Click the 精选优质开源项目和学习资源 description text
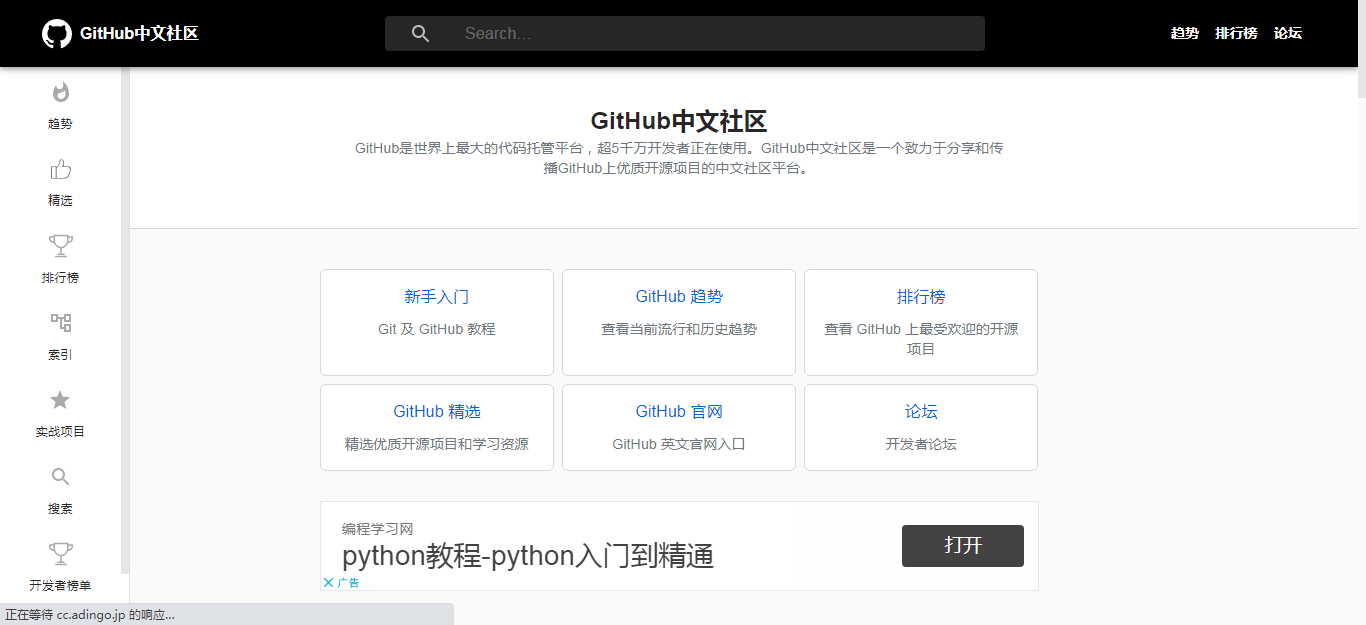This screenshot has width=1366, height=625. 437,444
